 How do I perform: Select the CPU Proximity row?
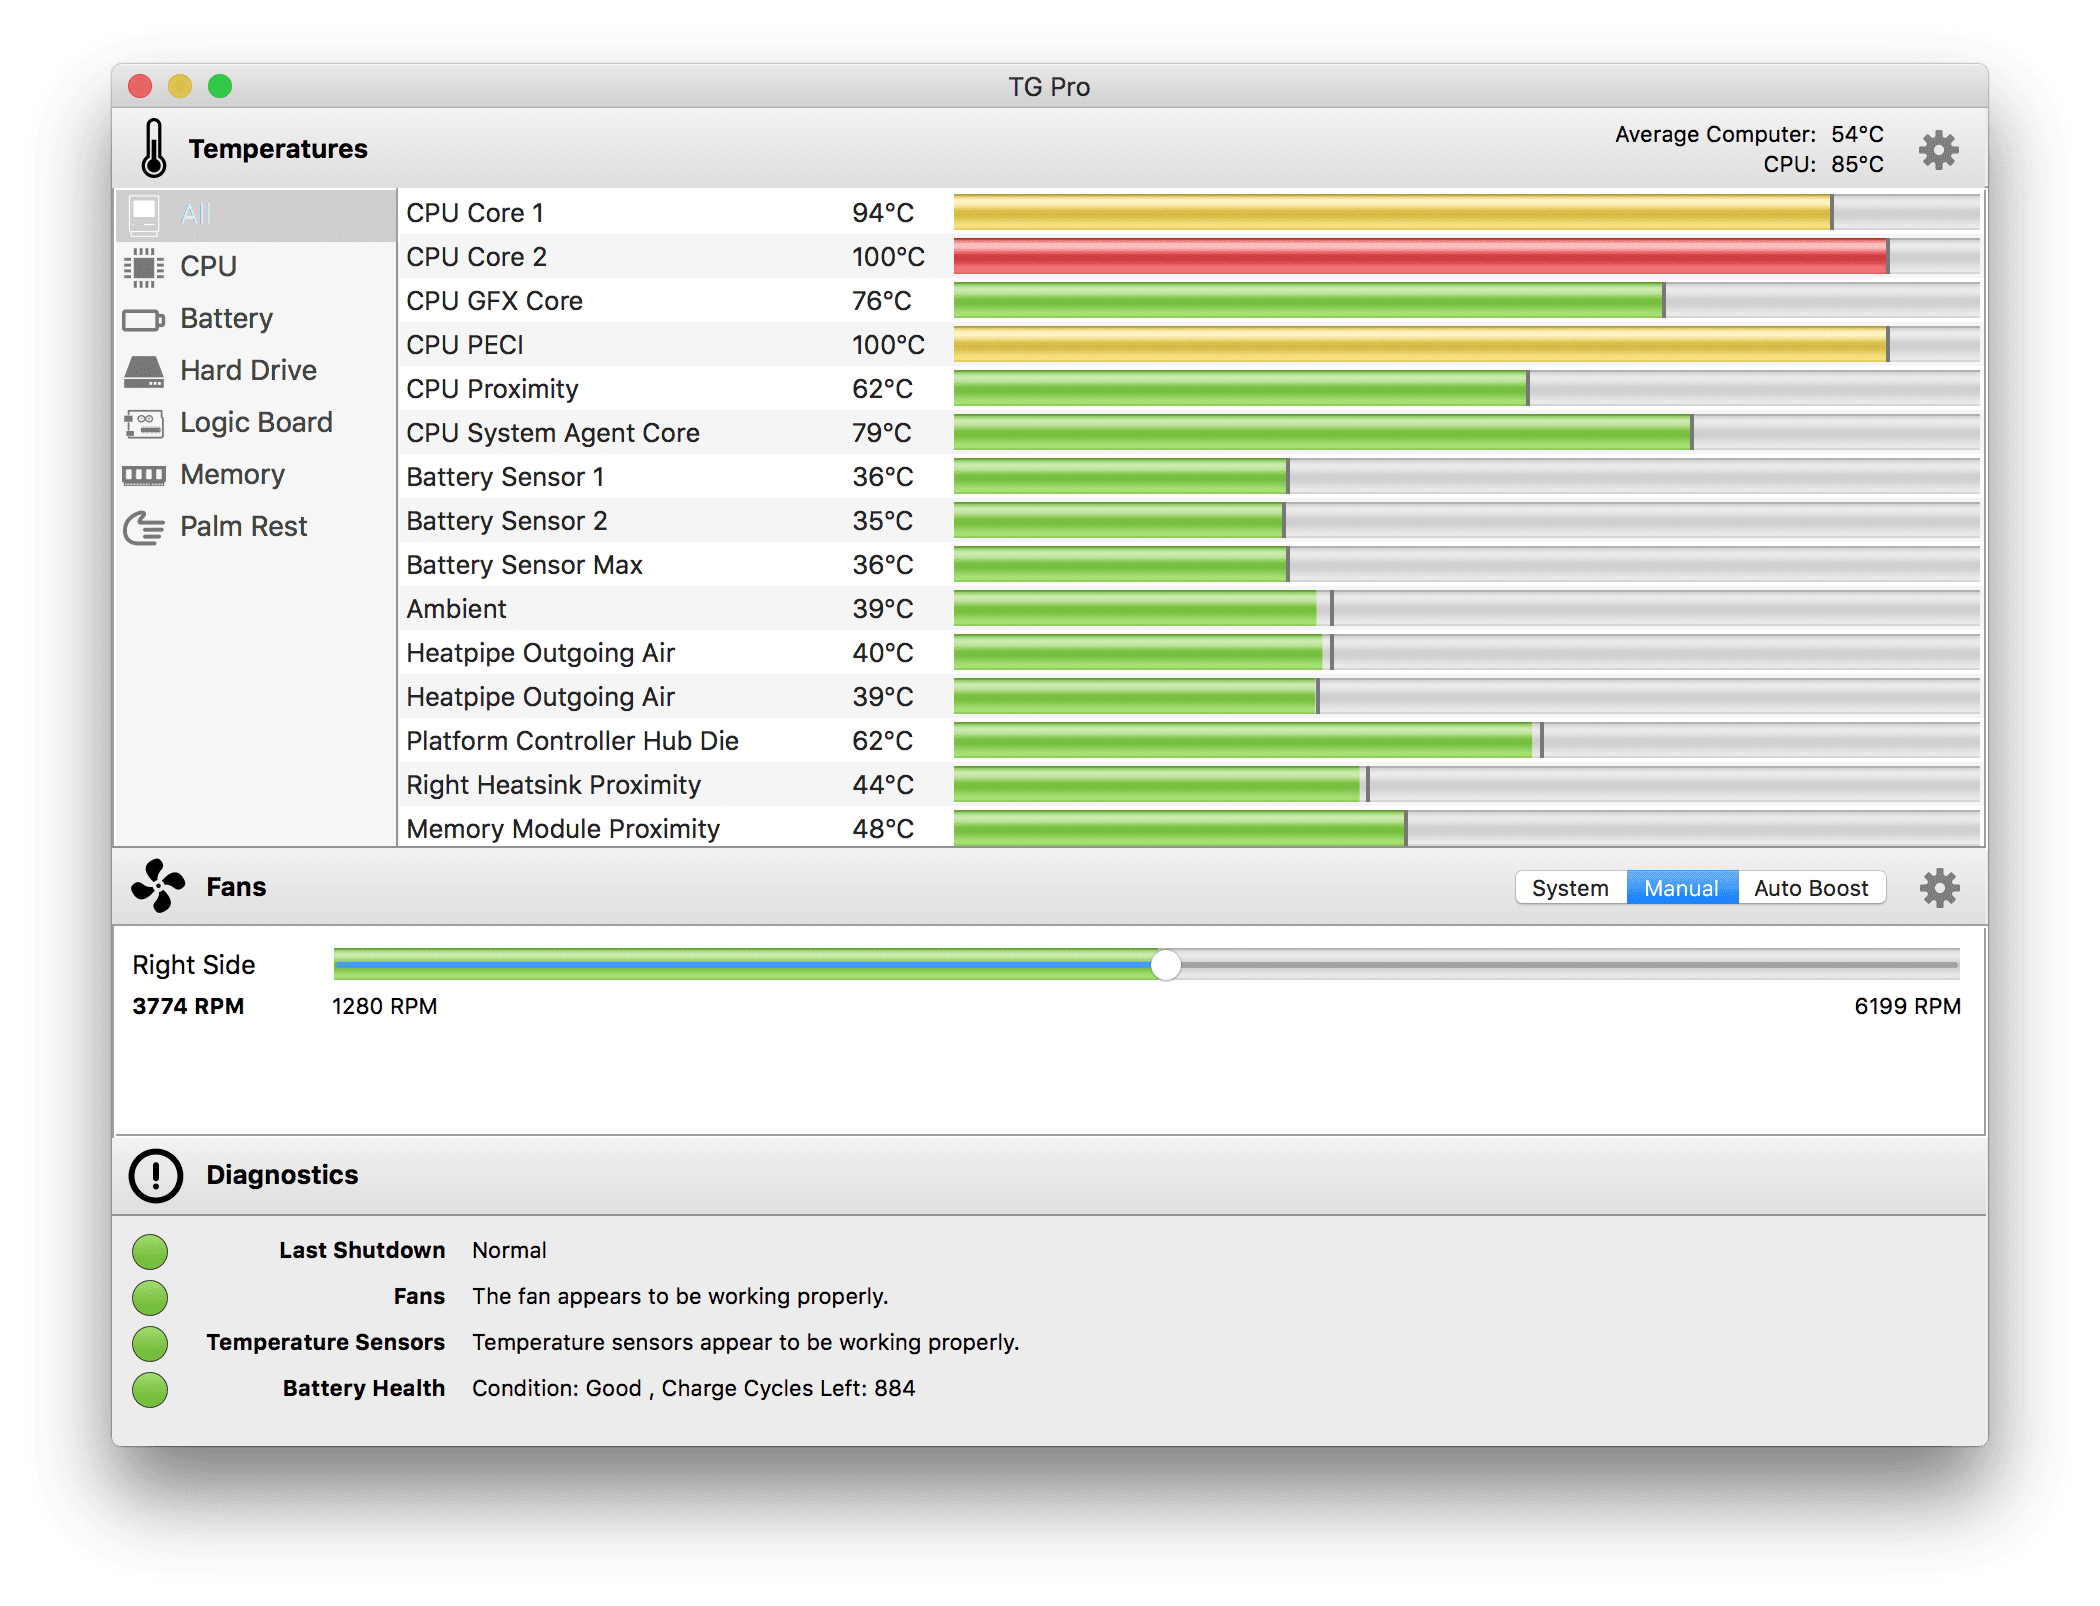pos(1190,389)
